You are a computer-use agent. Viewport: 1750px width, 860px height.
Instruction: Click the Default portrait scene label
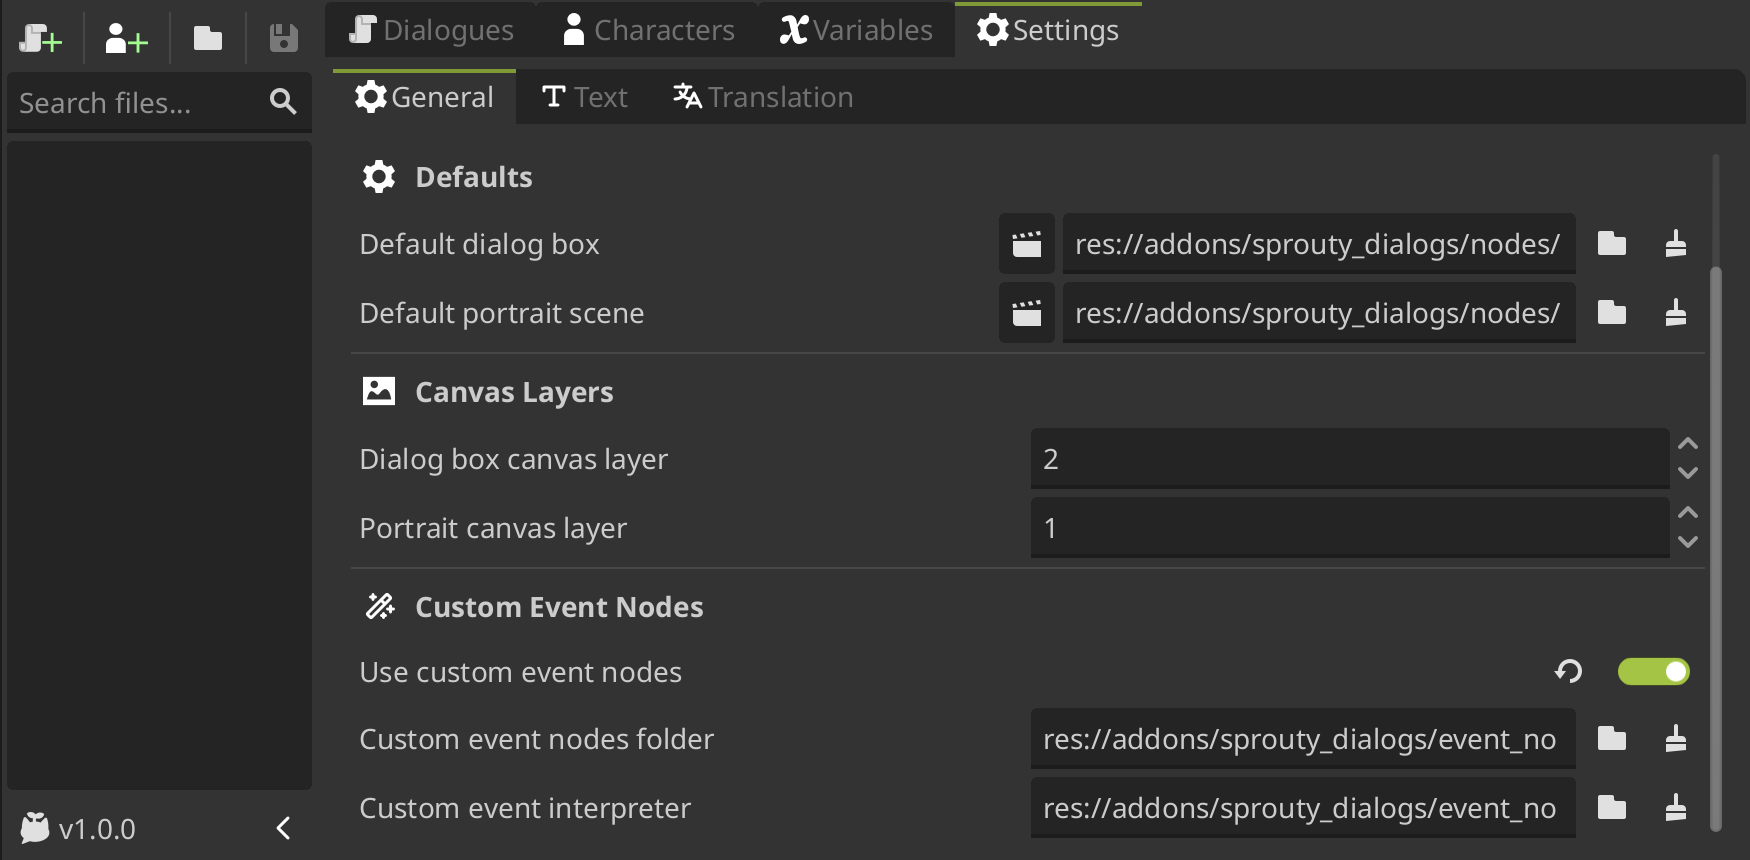(502, 313)
